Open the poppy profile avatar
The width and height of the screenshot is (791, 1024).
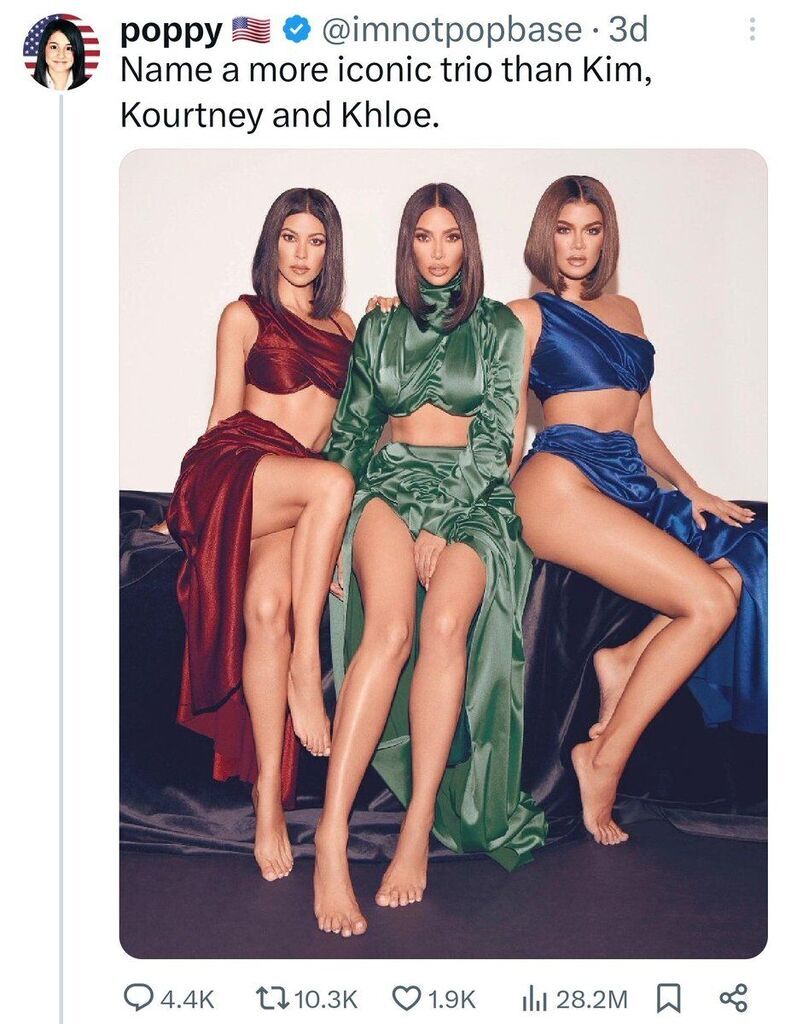[x=61, y=52]
